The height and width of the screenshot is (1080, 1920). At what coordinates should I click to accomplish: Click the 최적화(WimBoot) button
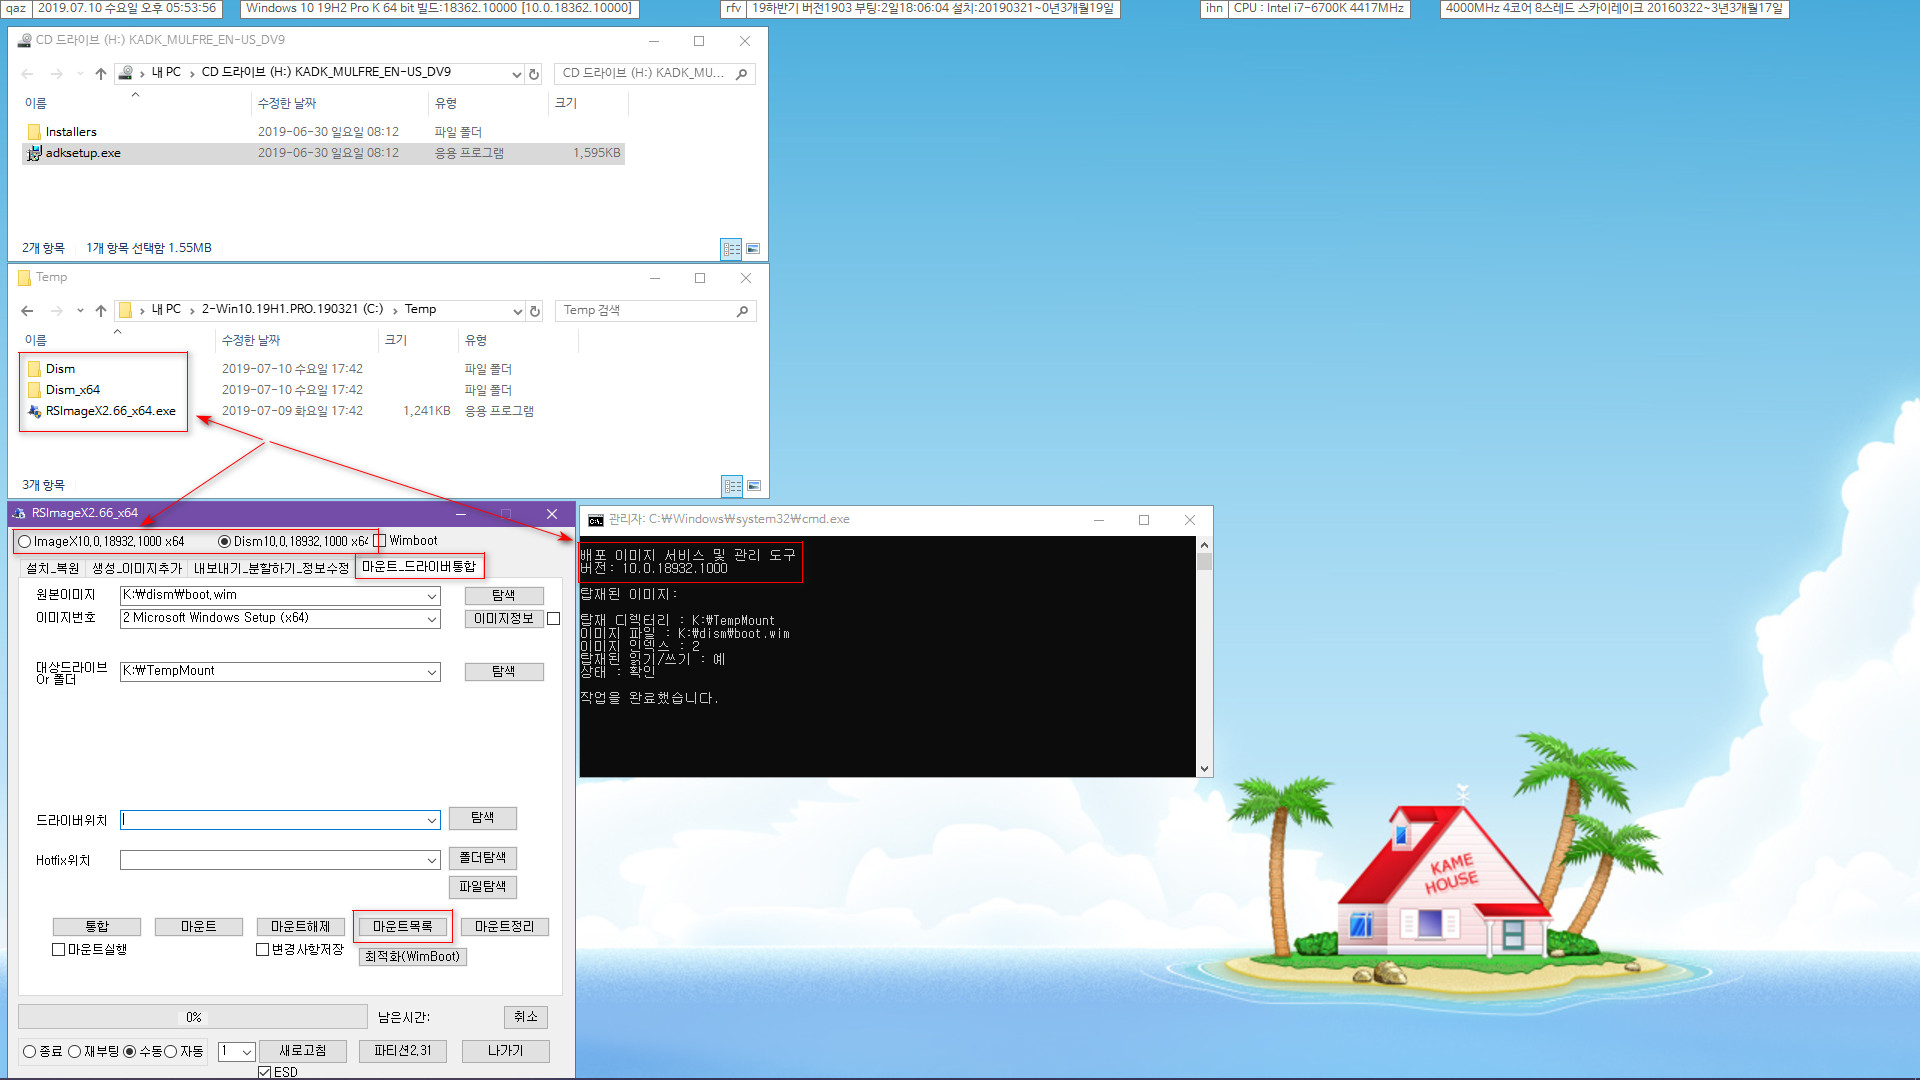(x=413, y=957)
